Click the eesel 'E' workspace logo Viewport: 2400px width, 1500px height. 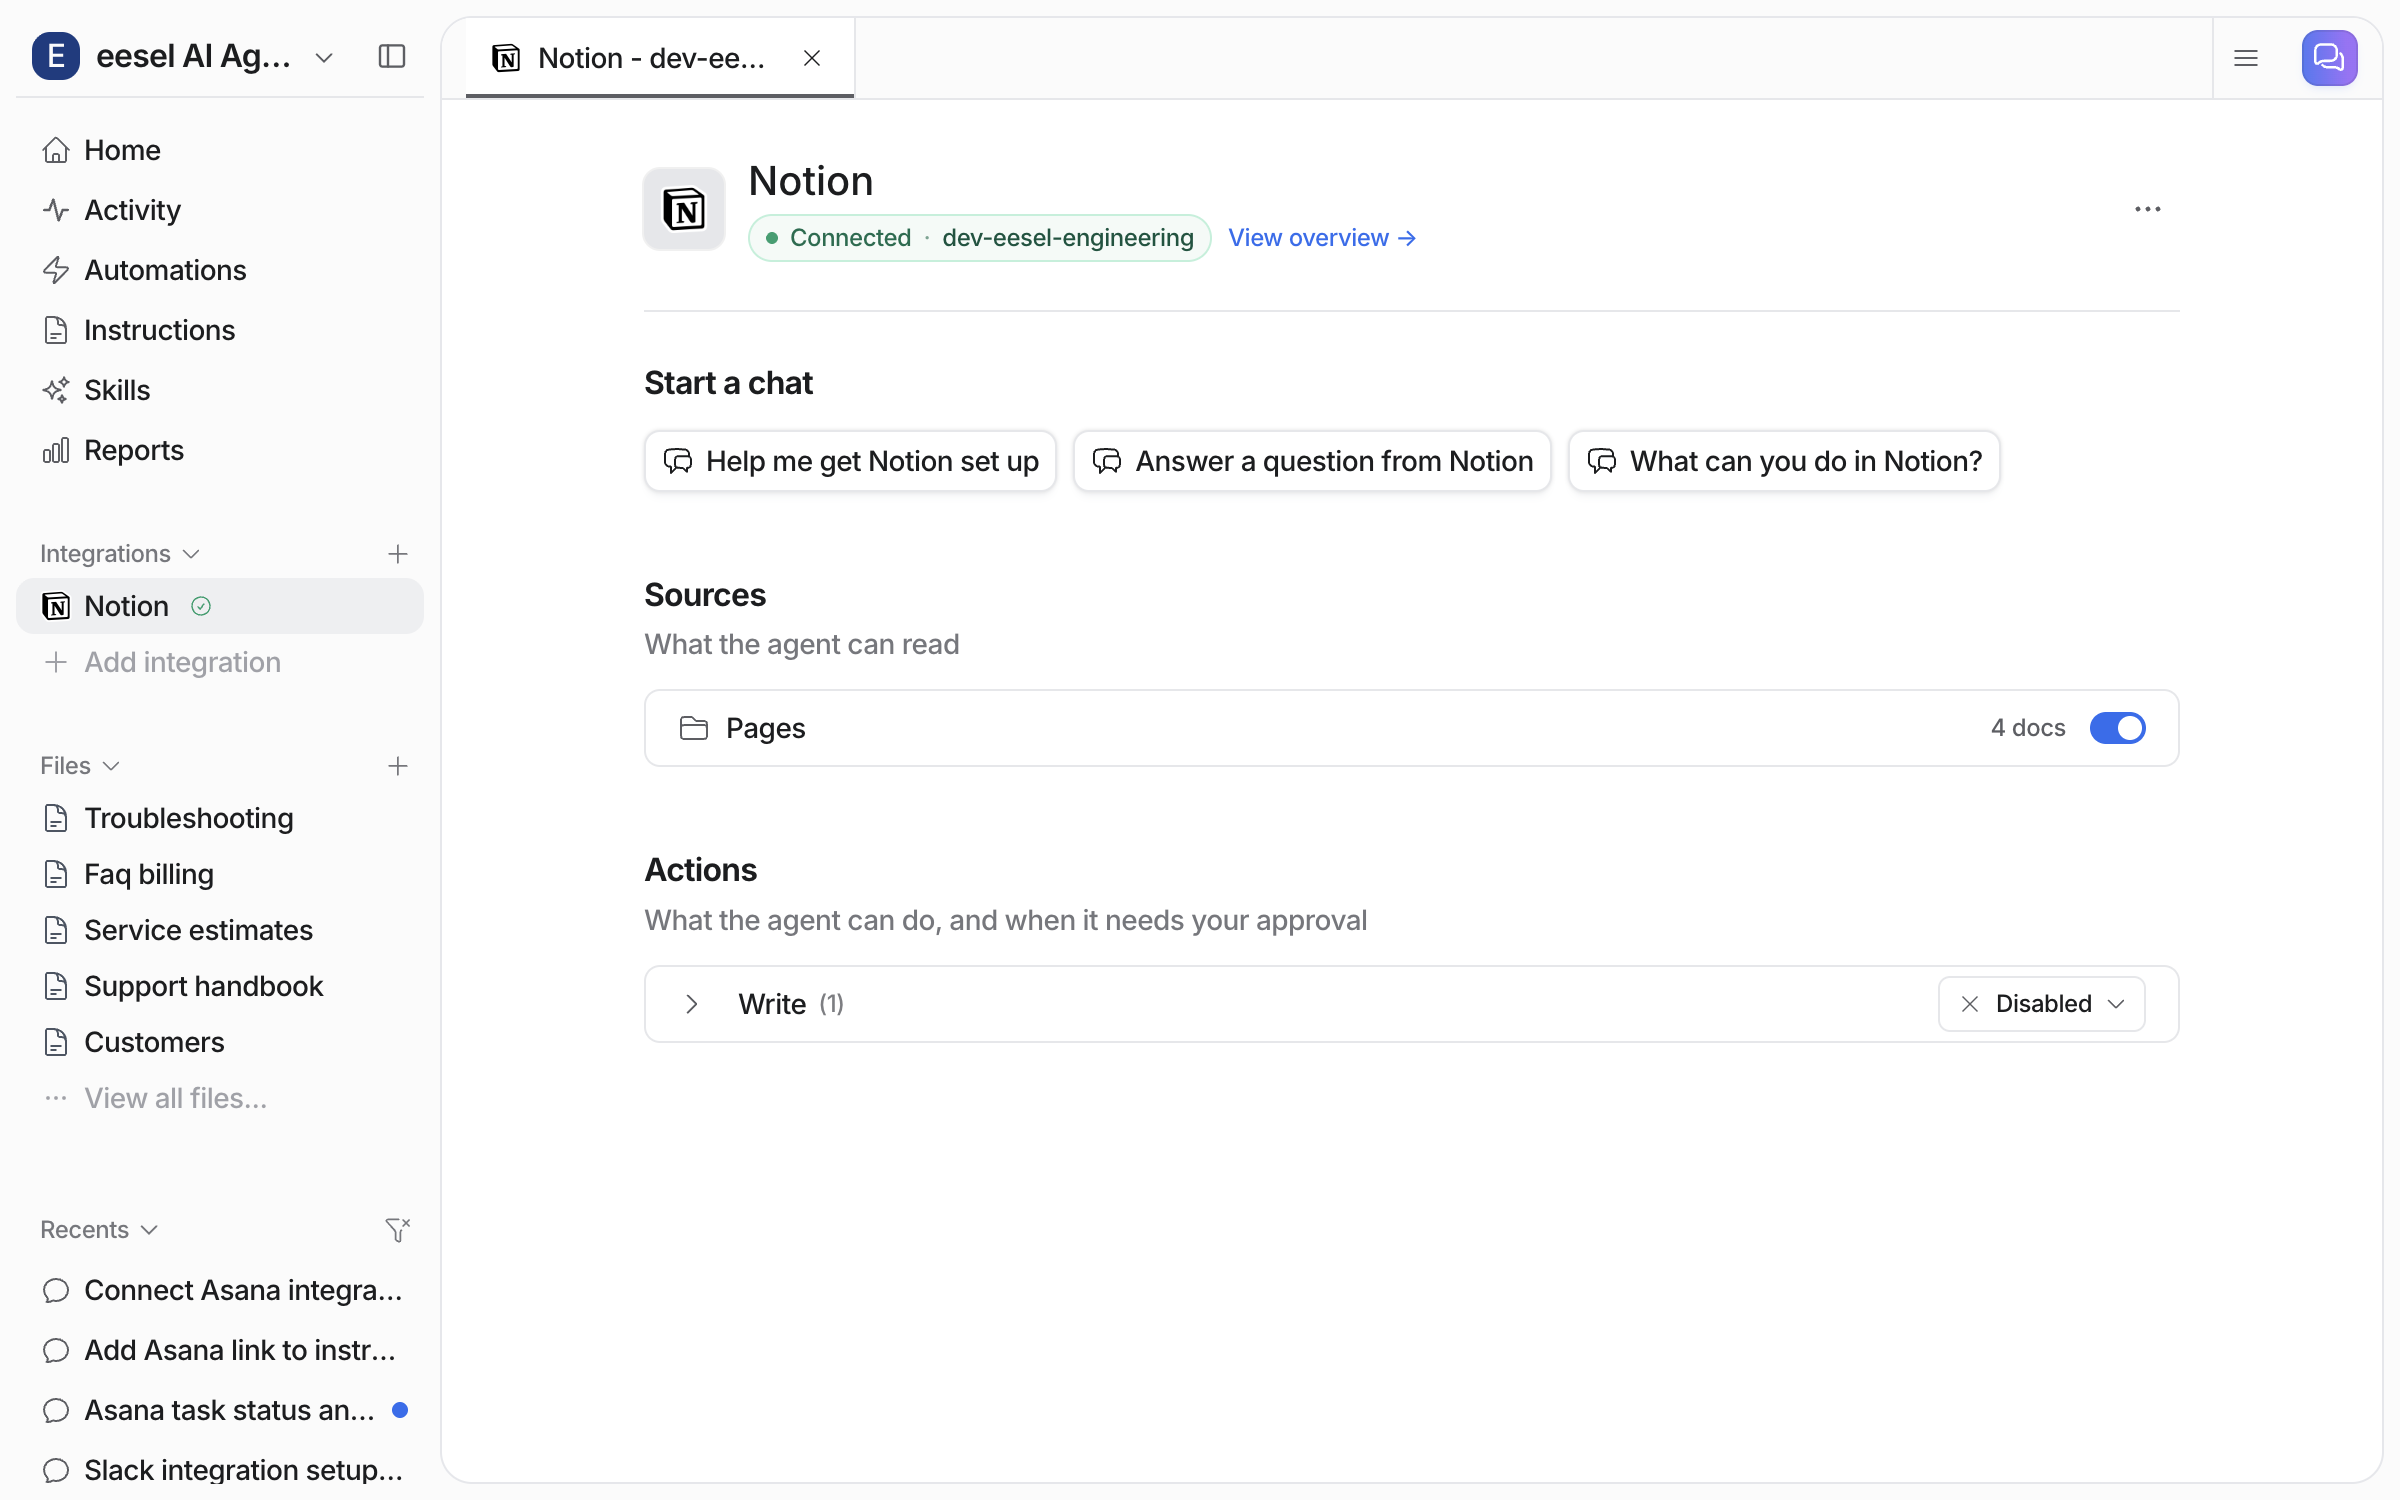(56, 56)
